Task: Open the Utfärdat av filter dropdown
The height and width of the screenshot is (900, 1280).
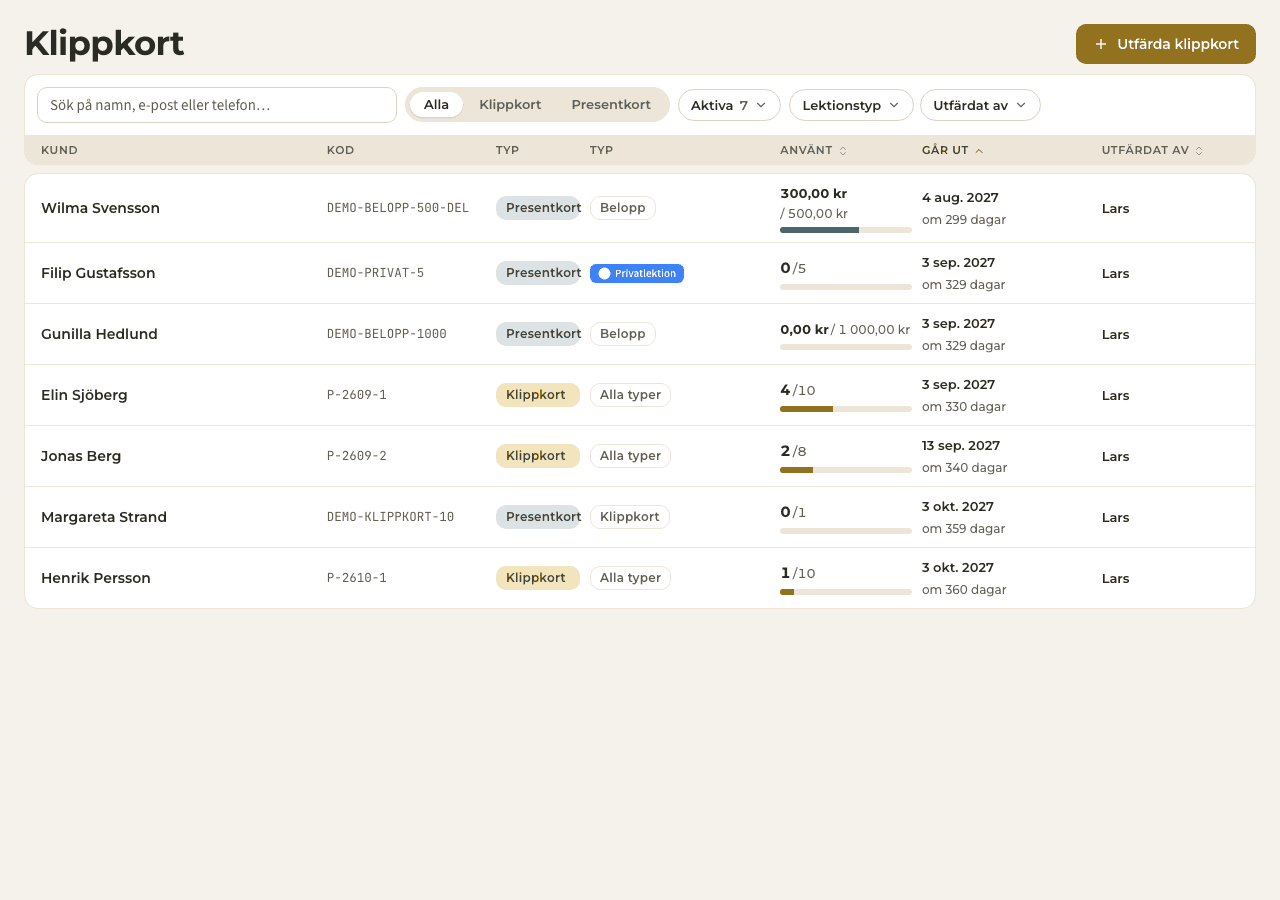Action: 980,105
